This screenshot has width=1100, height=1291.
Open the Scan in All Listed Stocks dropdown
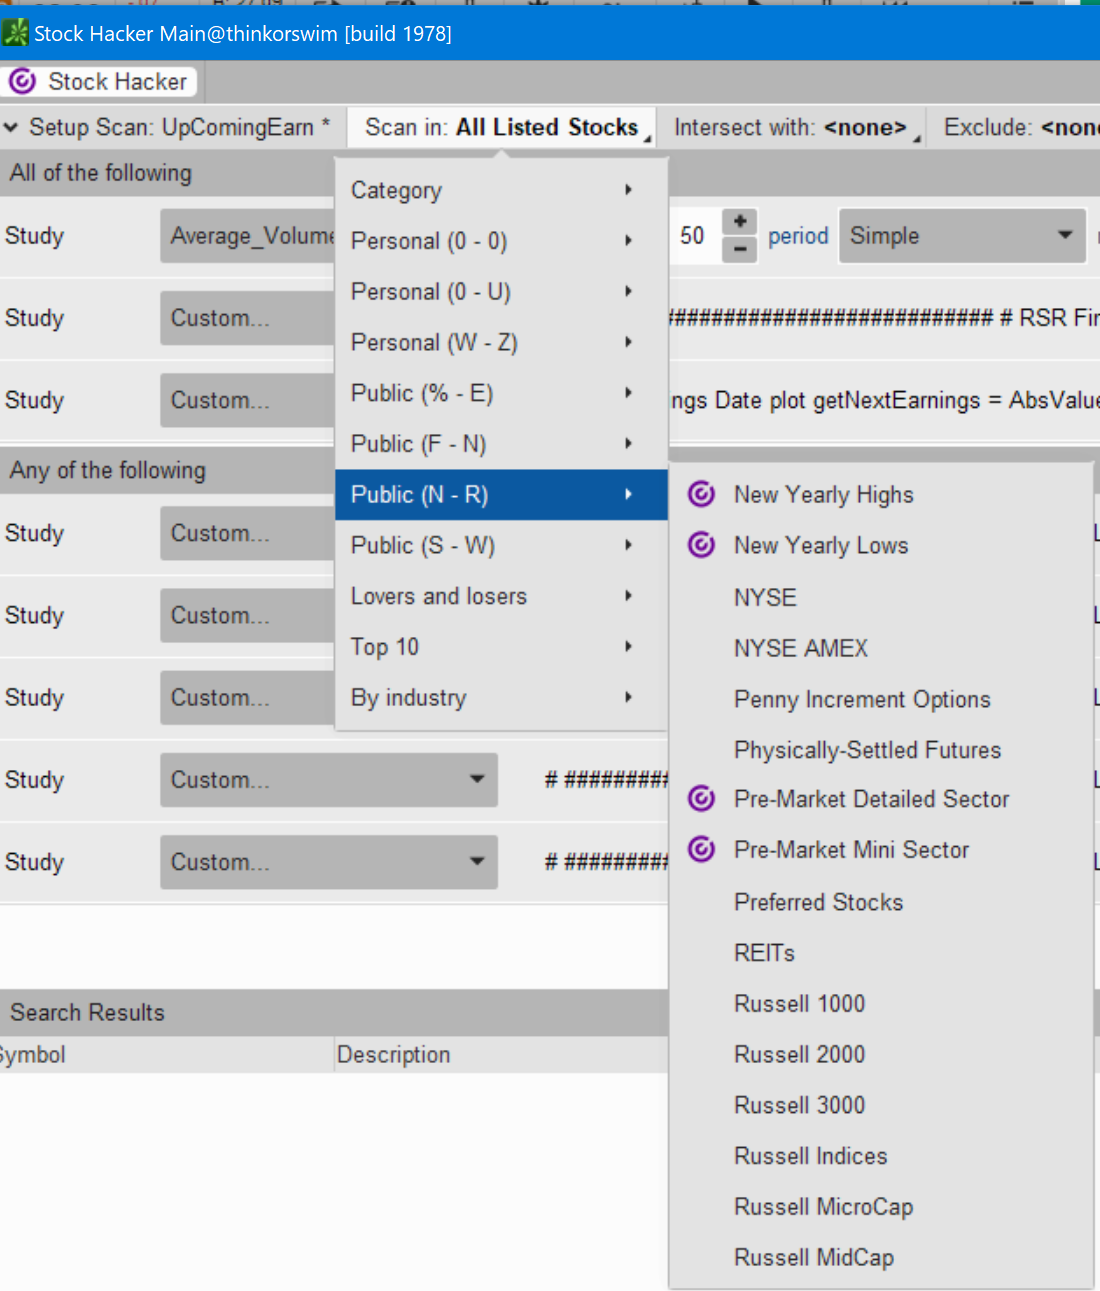(x=501, y=128)
